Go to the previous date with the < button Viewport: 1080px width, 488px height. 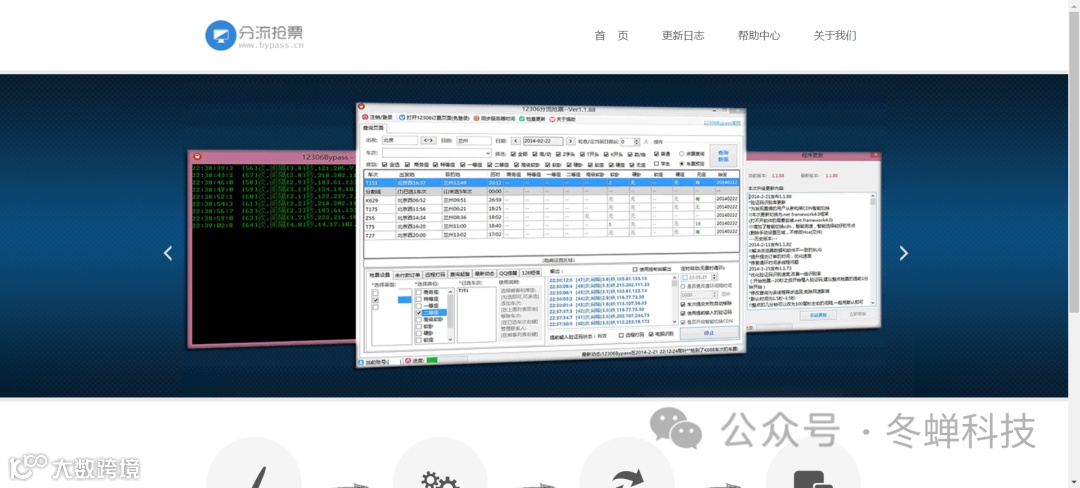pos(517,141)
